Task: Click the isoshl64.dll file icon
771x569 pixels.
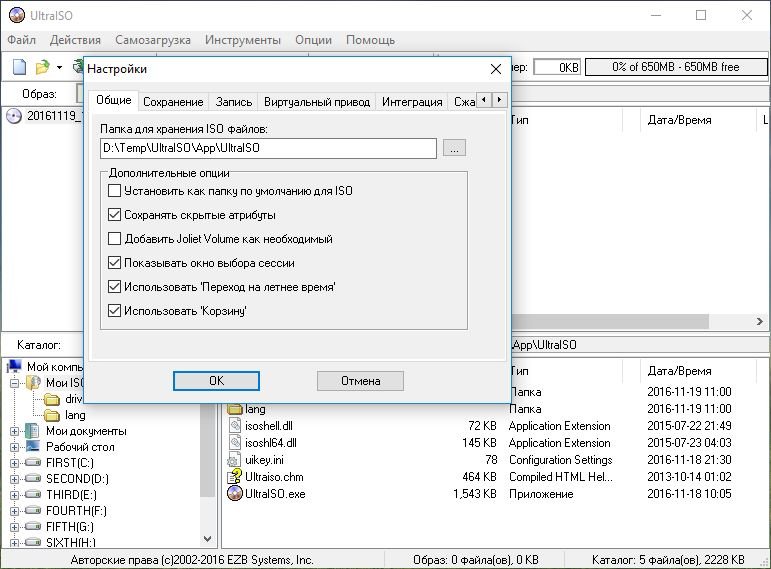Action: pos(235,443)
